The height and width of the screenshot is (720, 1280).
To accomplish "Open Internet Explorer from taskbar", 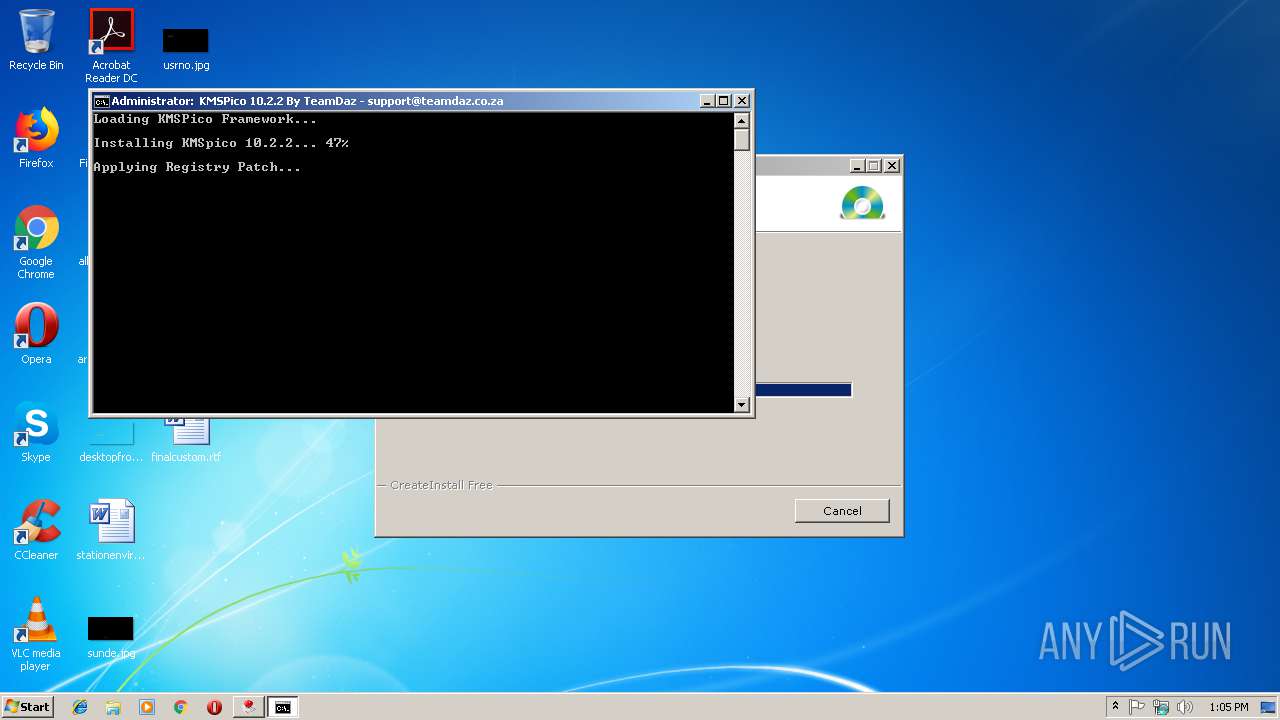I will click(x=80, y=707).
